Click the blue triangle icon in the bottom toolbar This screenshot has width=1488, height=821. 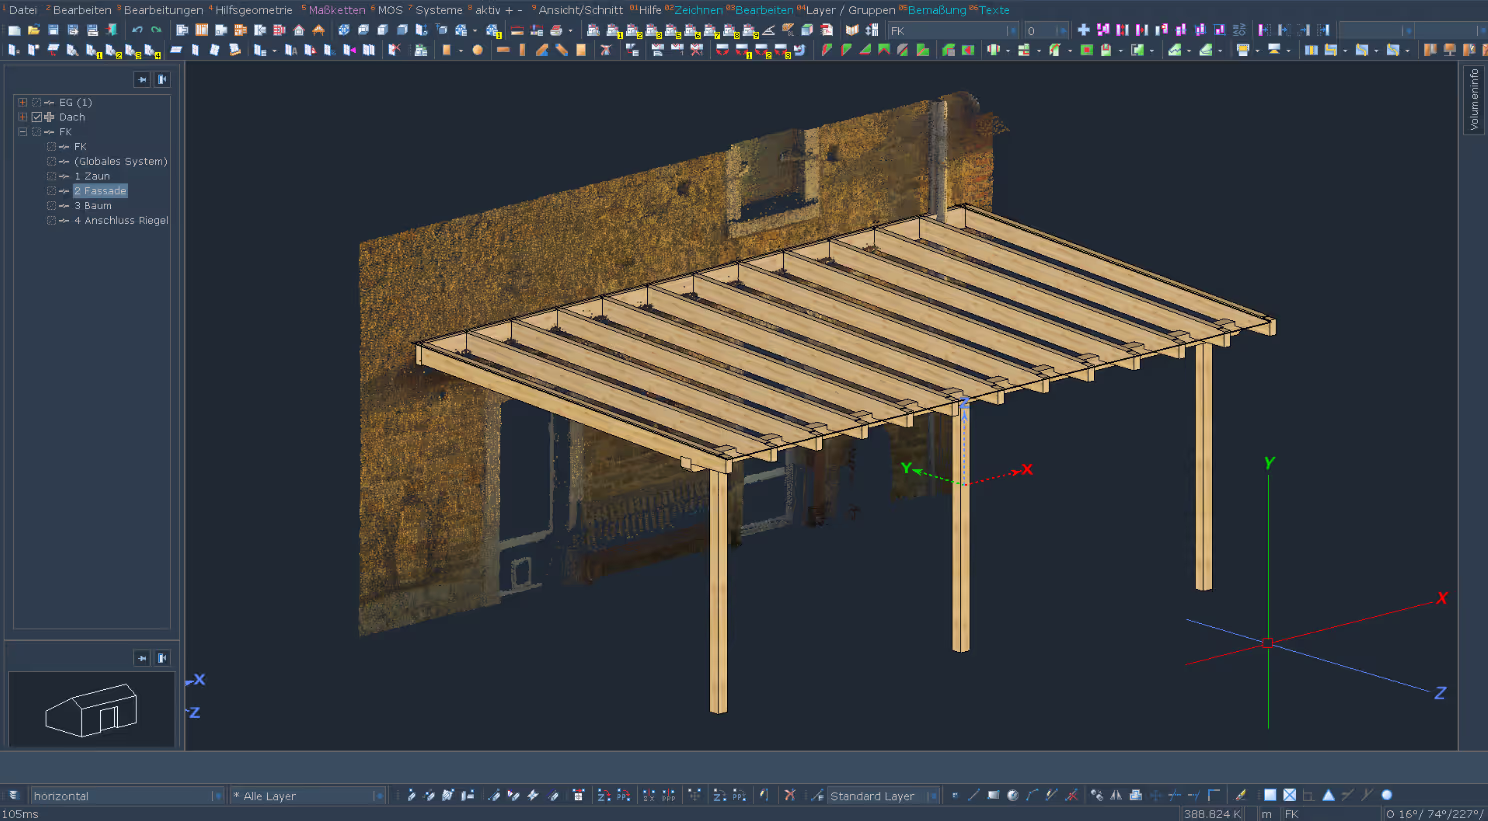[1328, 795]
